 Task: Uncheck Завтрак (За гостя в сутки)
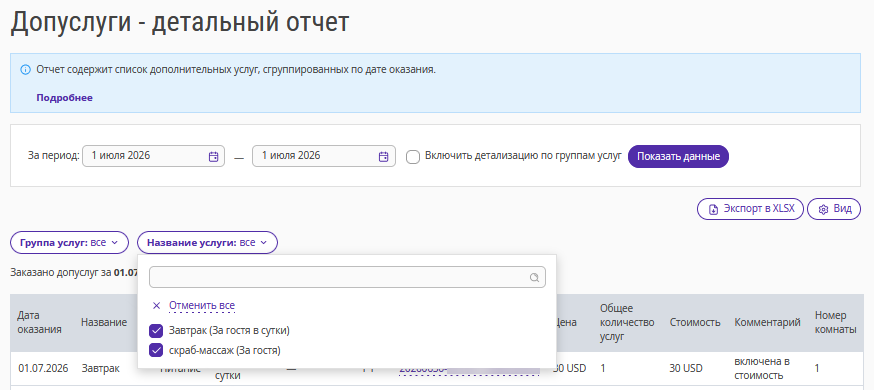(x=156, y=330)
